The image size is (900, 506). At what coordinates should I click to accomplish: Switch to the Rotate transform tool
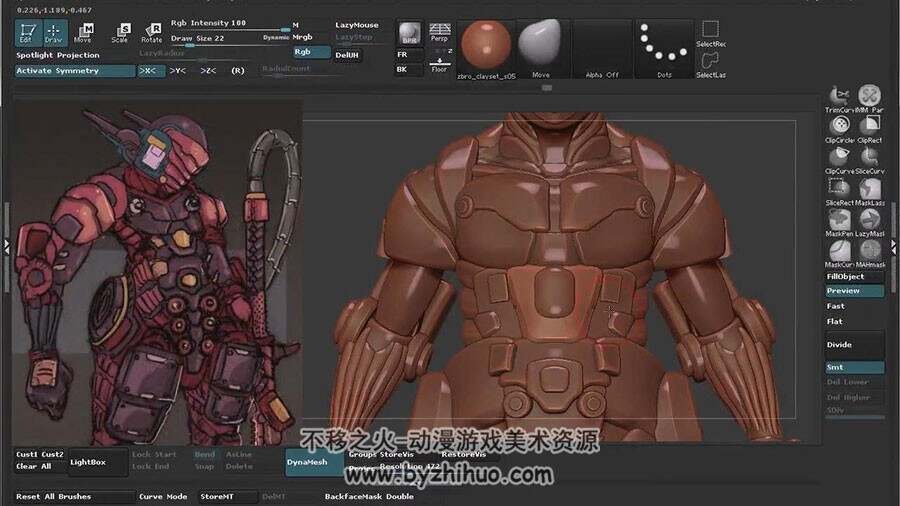click(152, 33)
